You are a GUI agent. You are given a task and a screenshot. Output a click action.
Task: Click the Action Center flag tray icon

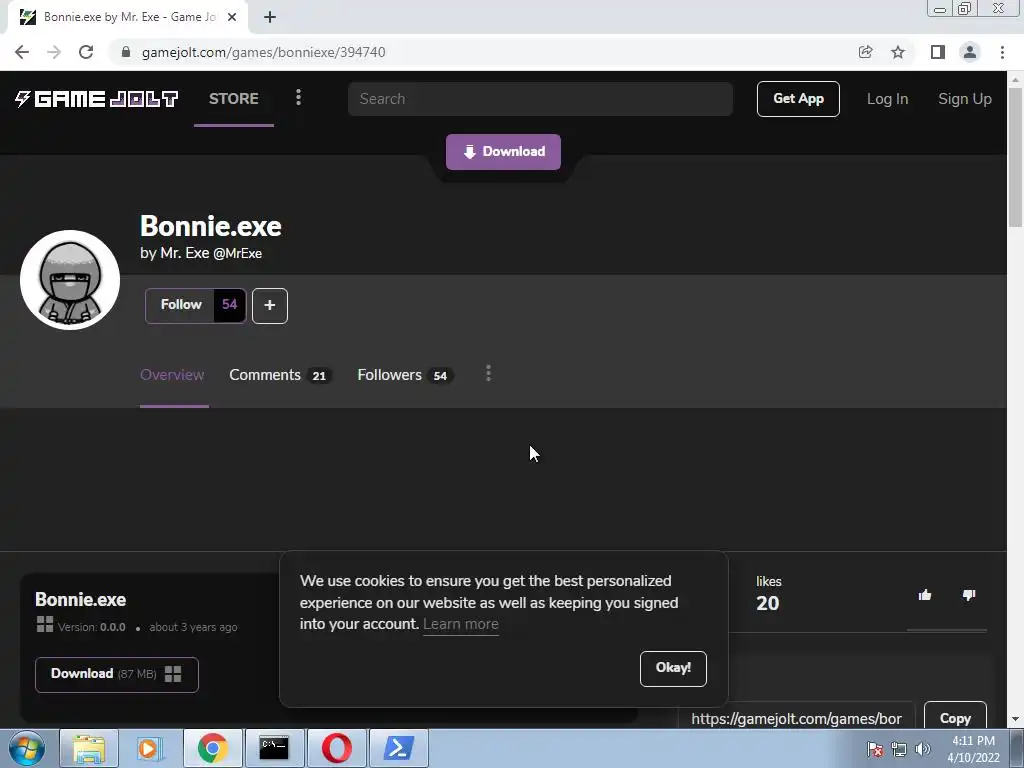(875, 749)
